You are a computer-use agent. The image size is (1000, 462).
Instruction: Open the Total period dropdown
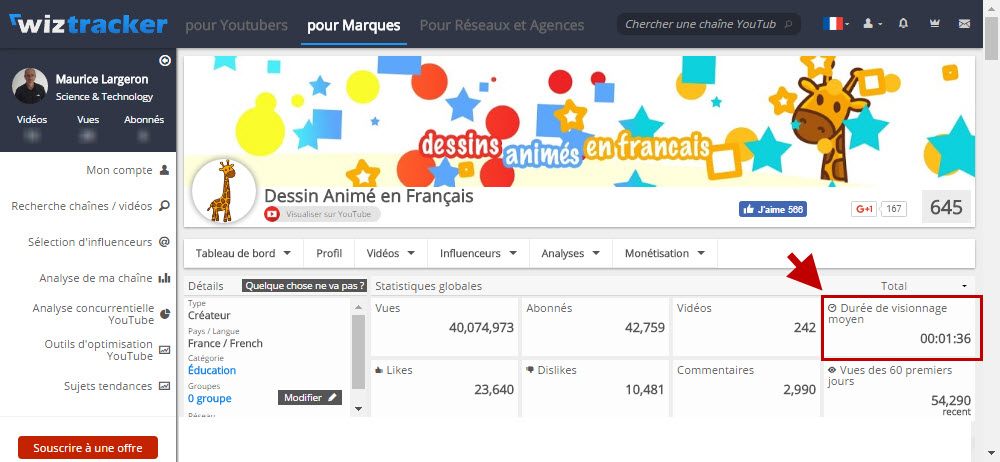coord(923,286)
